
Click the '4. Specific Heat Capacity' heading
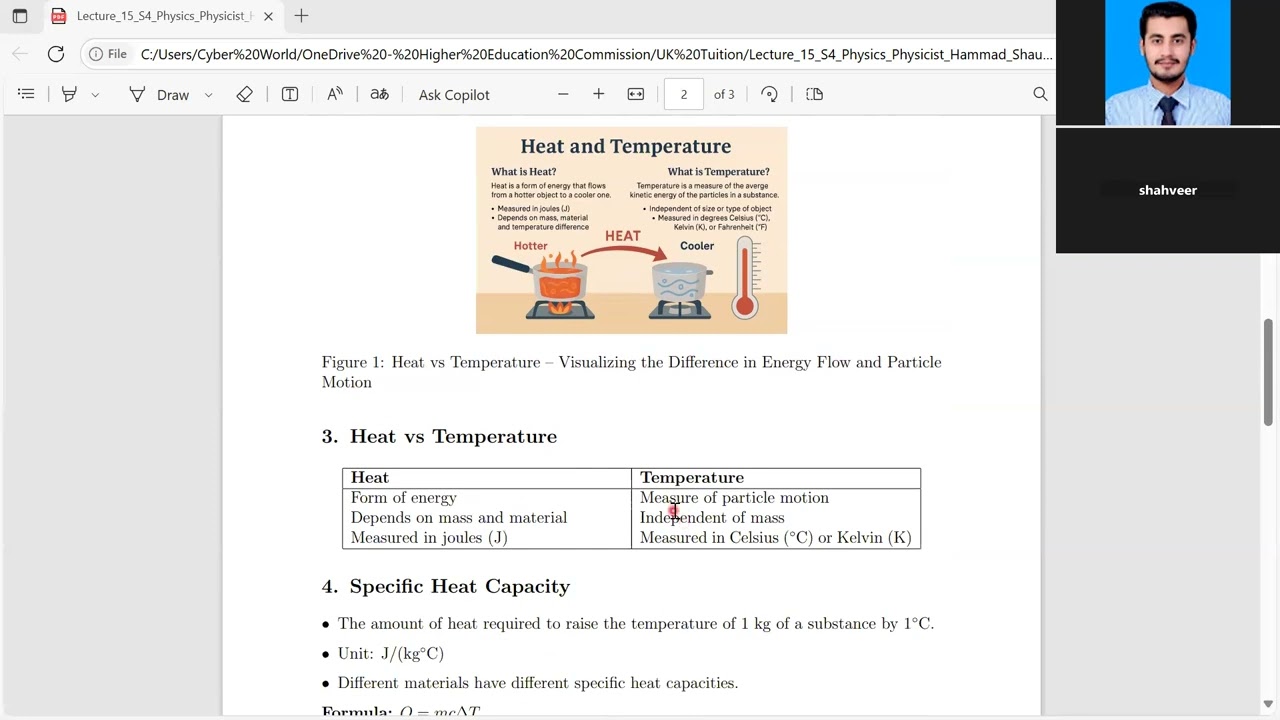[446, 586]
